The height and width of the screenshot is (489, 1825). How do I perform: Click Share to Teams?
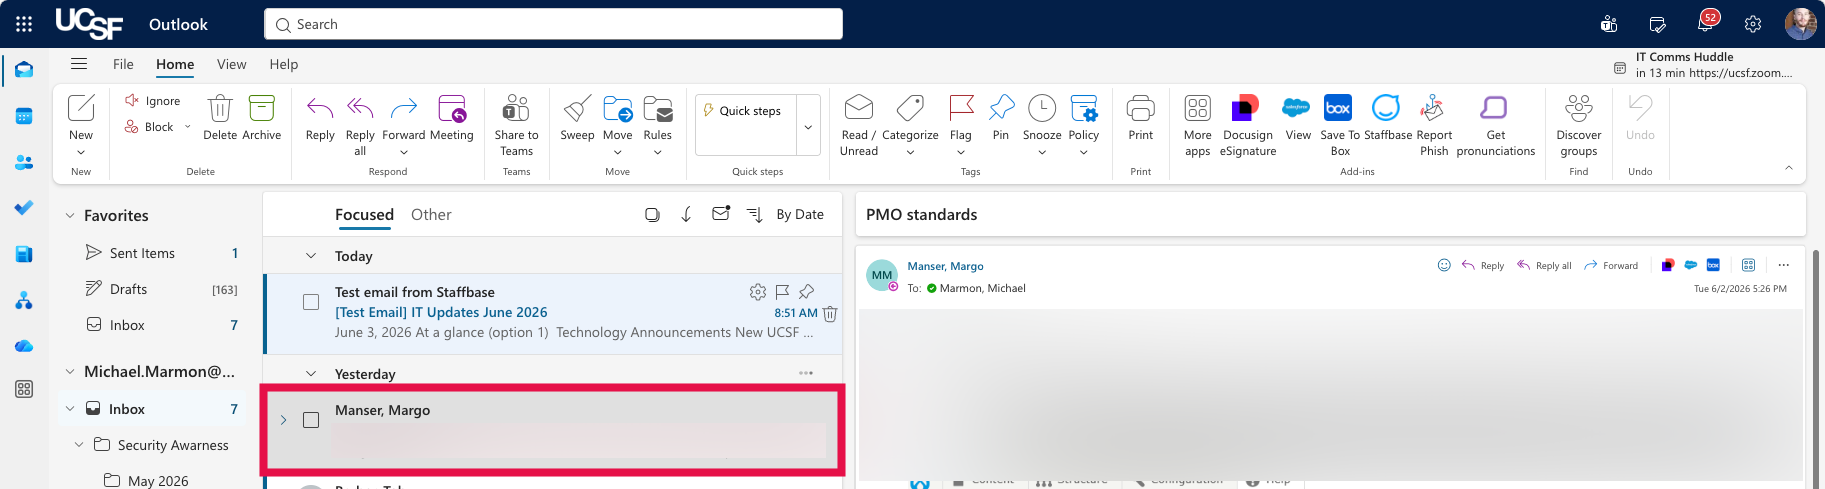(516, 125)
